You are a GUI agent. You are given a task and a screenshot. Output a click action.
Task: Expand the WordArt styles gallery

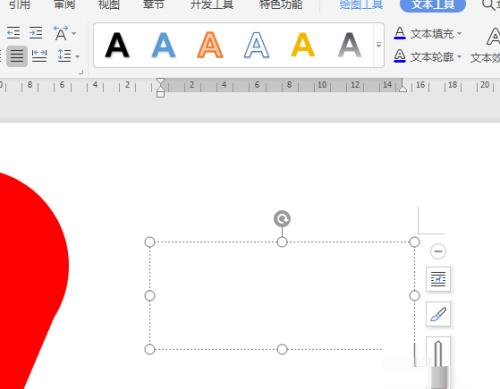379,45
